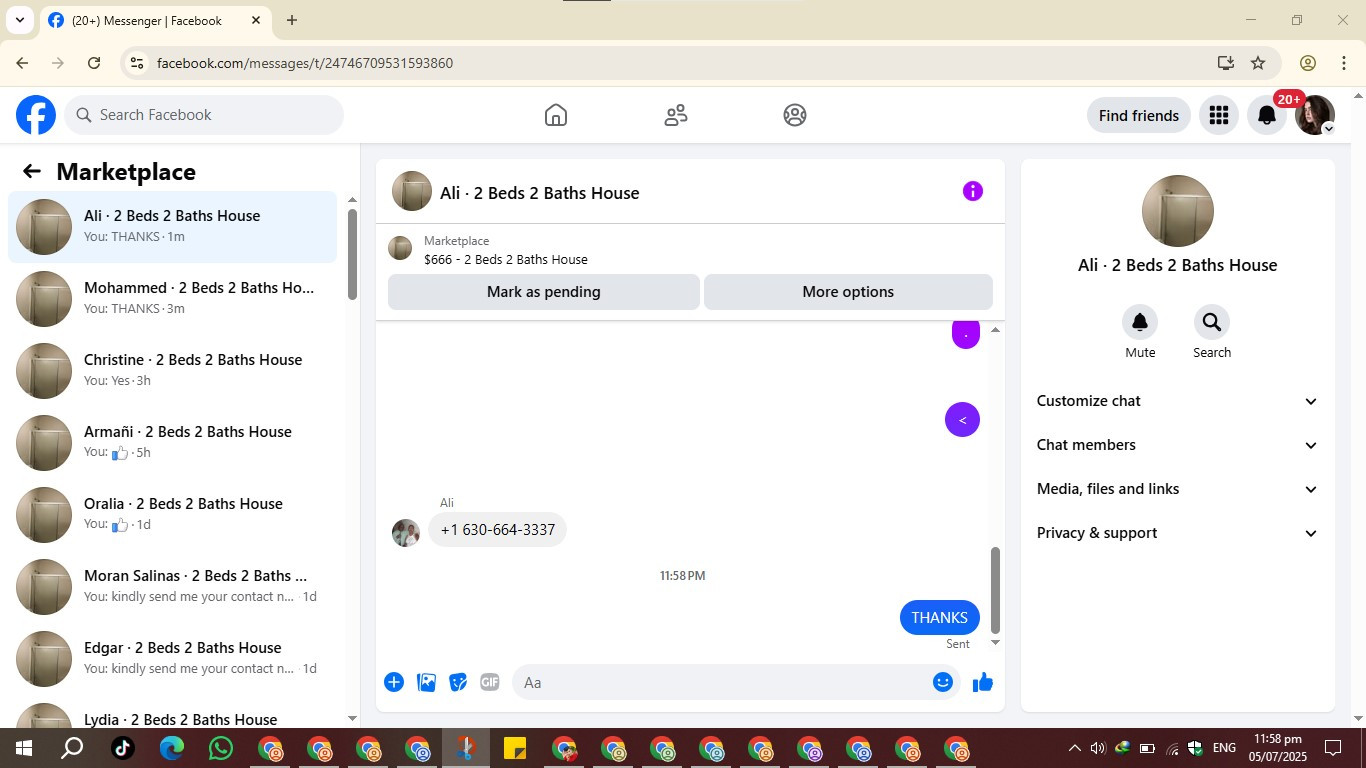Viewport: 1366px width, 768px height.
Task: Open more actions plus icon in composer
Action: pos(394,682)
